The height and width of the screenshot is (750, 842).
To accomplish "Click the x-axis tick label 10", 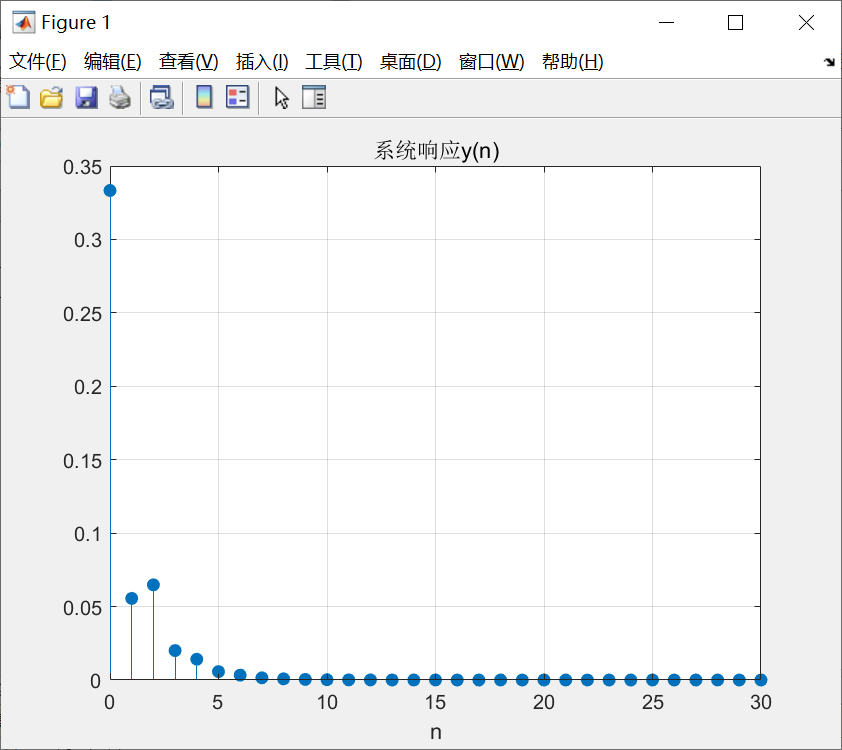I will tap(327, 702).
